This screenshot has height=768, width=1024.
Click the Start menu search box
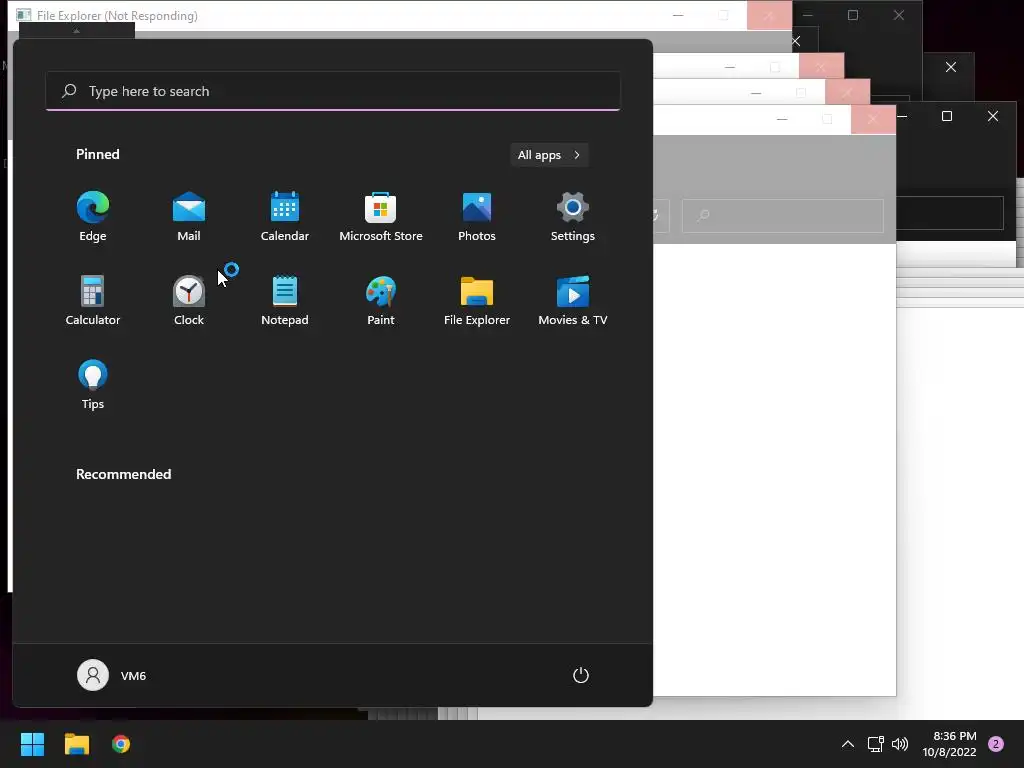tap(333, 91)
